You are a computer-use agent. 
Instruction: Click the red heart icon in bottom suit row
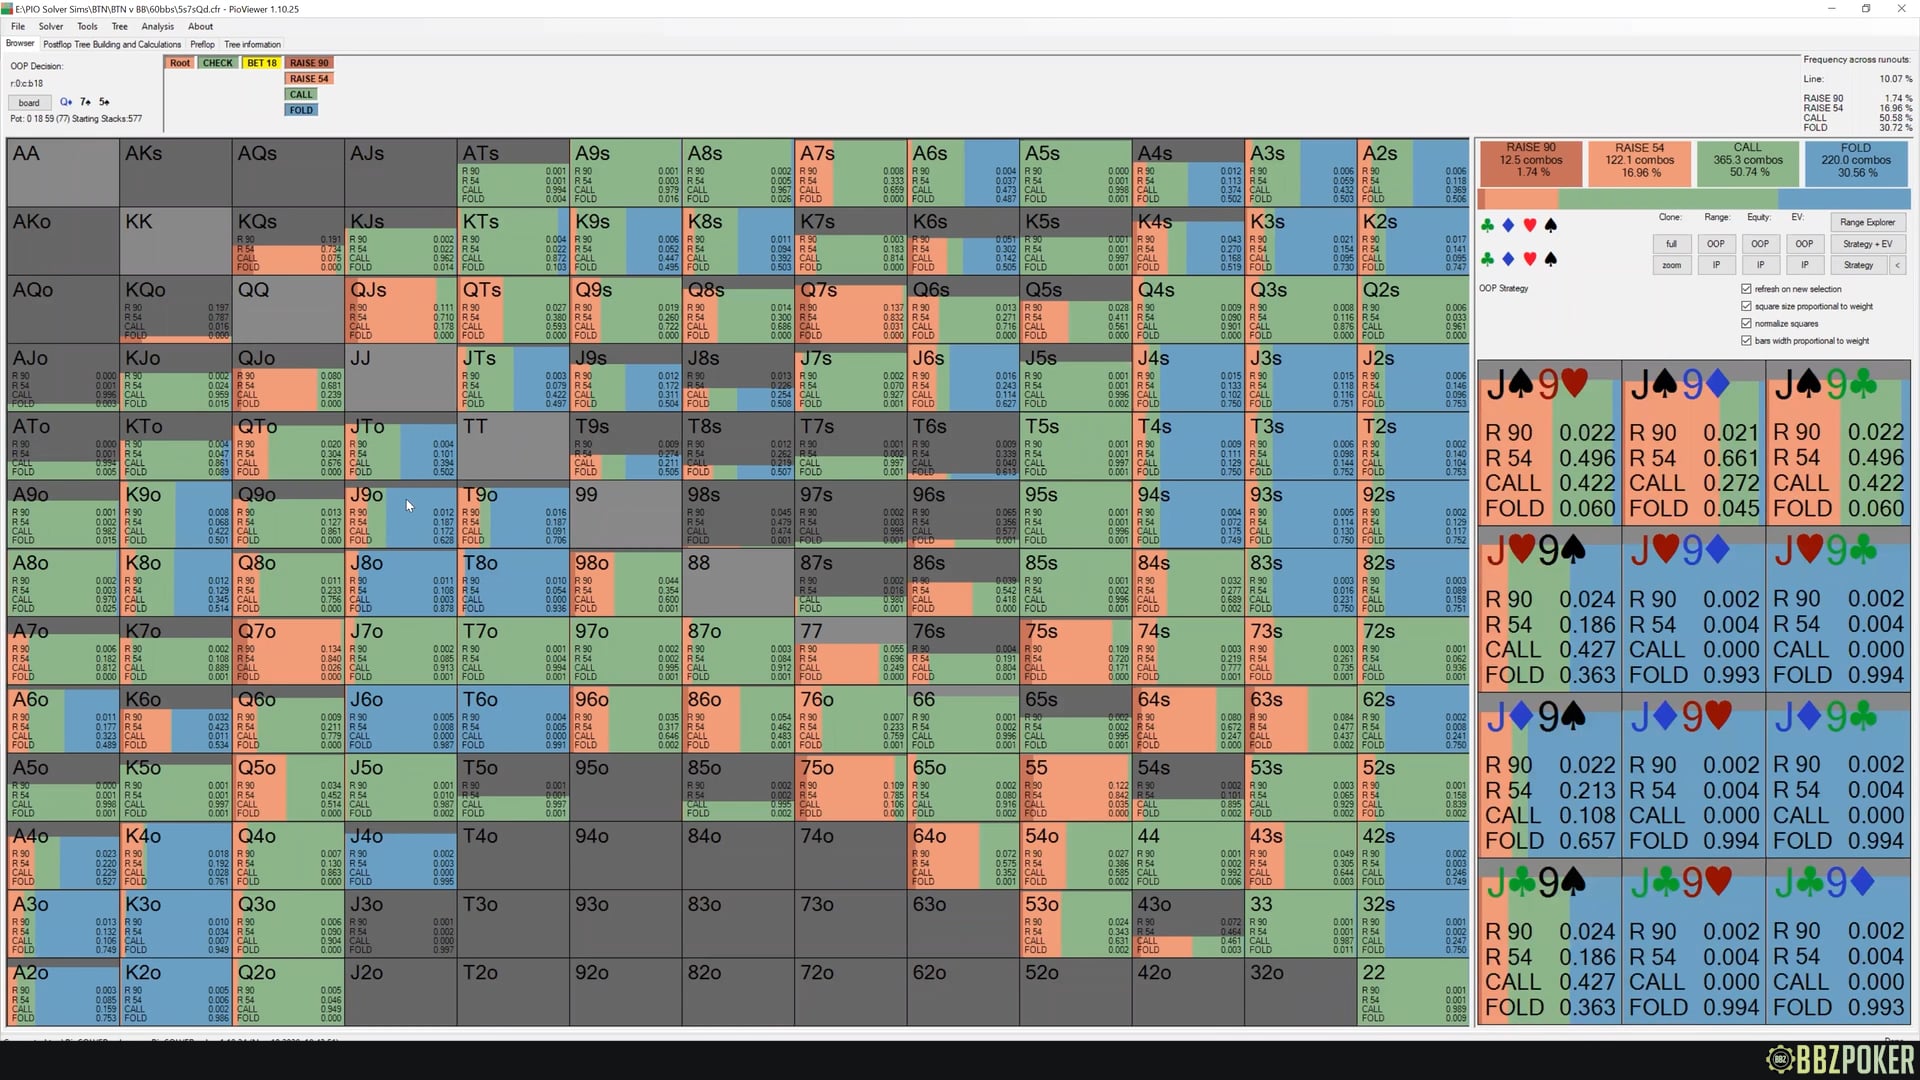pyautogui.click(x=1529, y=260)
